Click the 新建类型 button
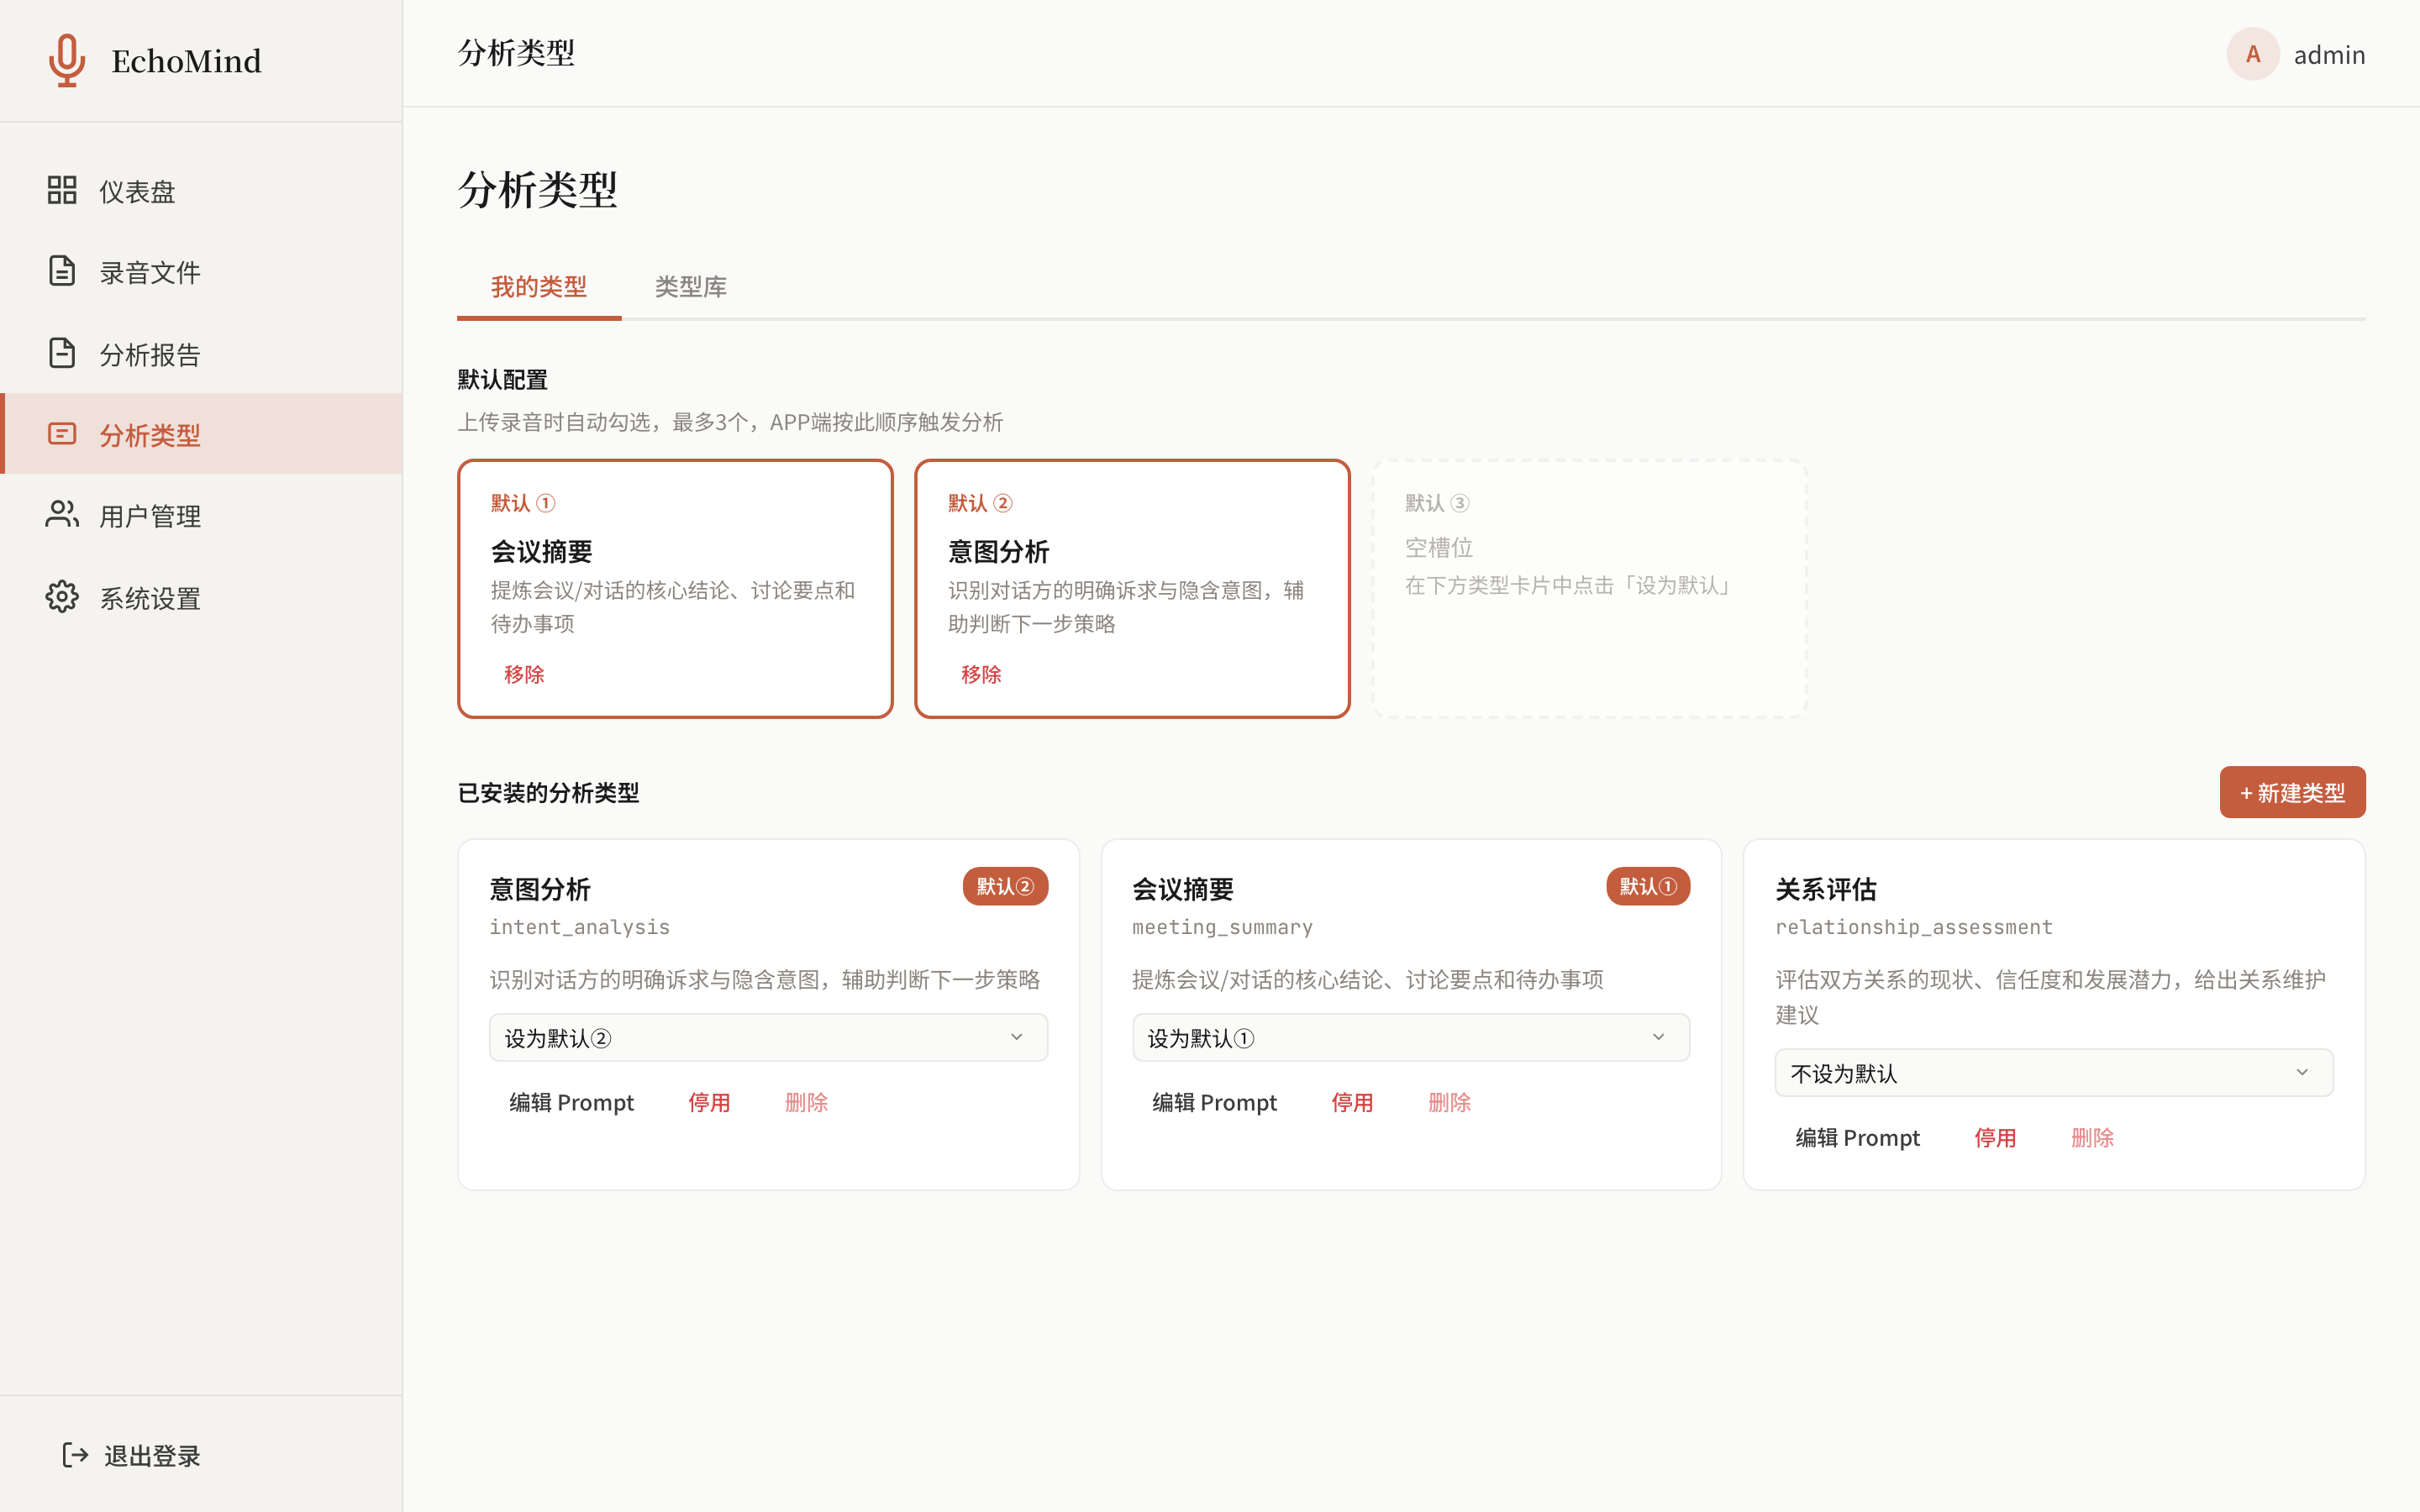This screenshot has height=1512, width=2420. pos(2292,792)
